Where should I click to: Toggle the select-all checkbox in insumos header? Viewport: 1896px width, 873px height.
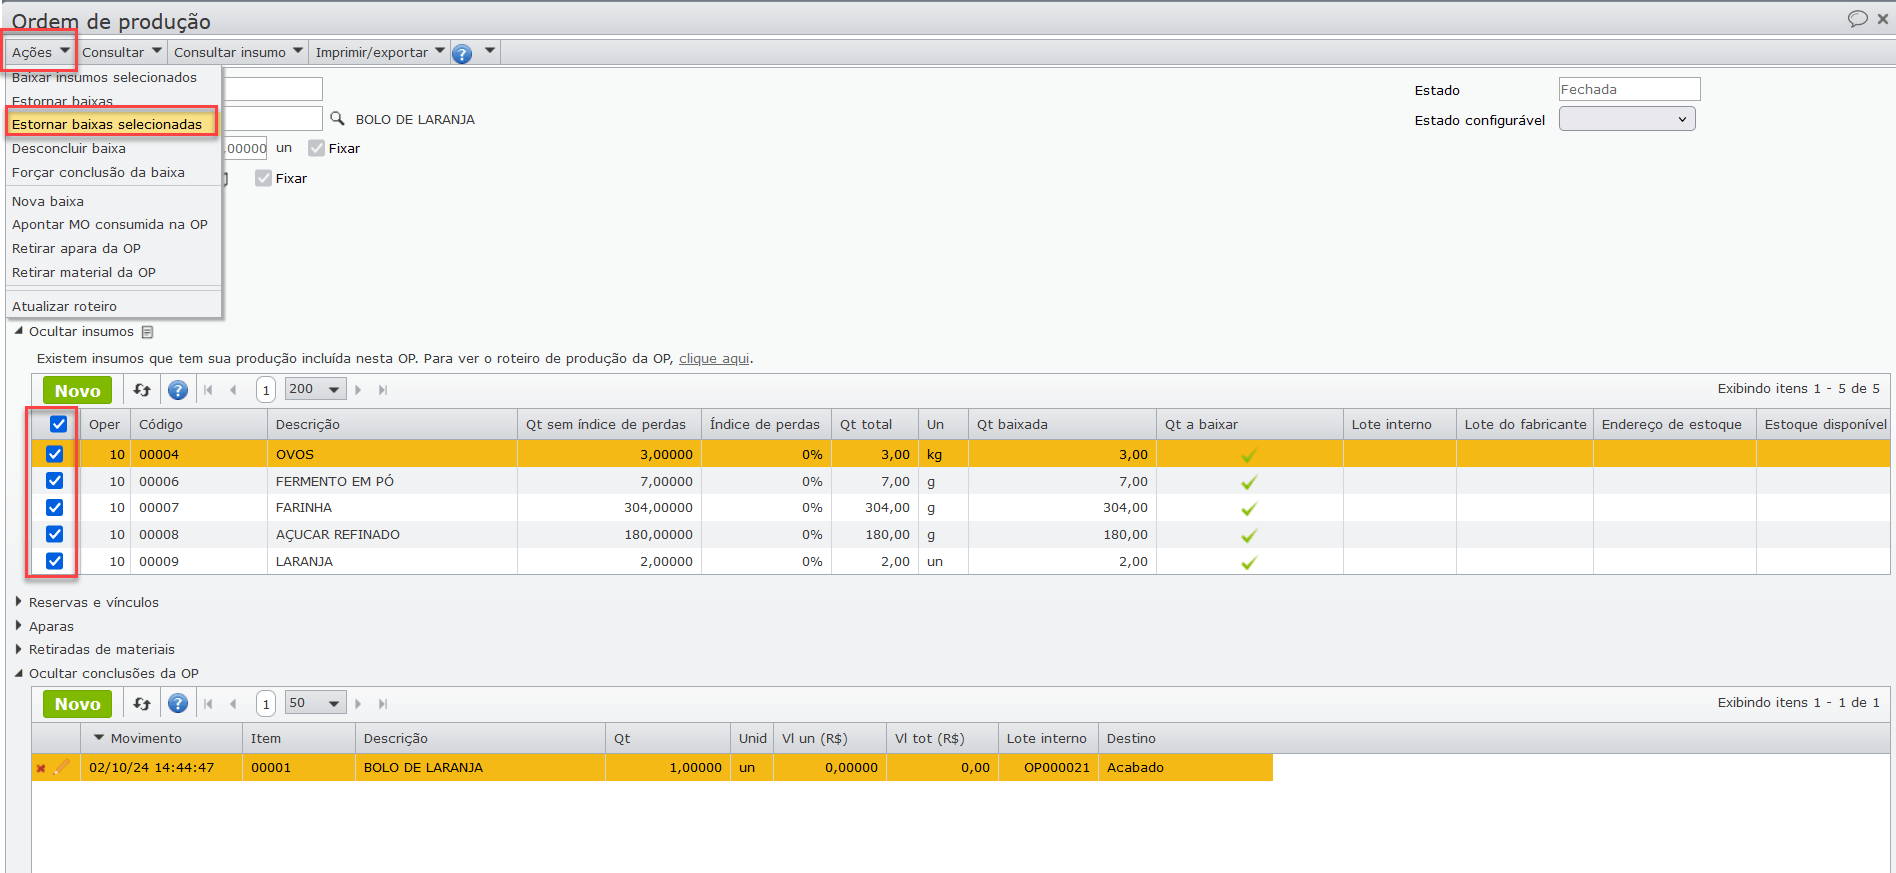tap(59, 424)
